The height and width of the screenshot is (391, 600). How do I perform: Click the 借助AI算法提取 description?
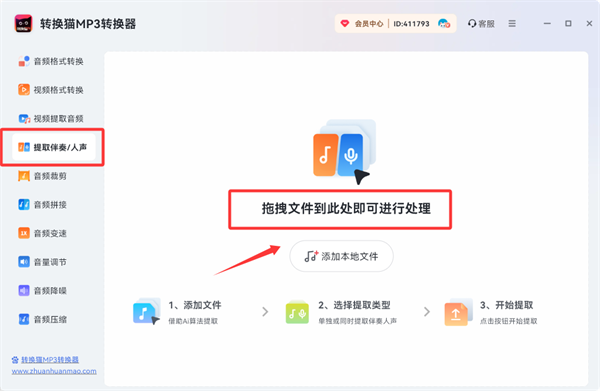[x=193, y=321]
